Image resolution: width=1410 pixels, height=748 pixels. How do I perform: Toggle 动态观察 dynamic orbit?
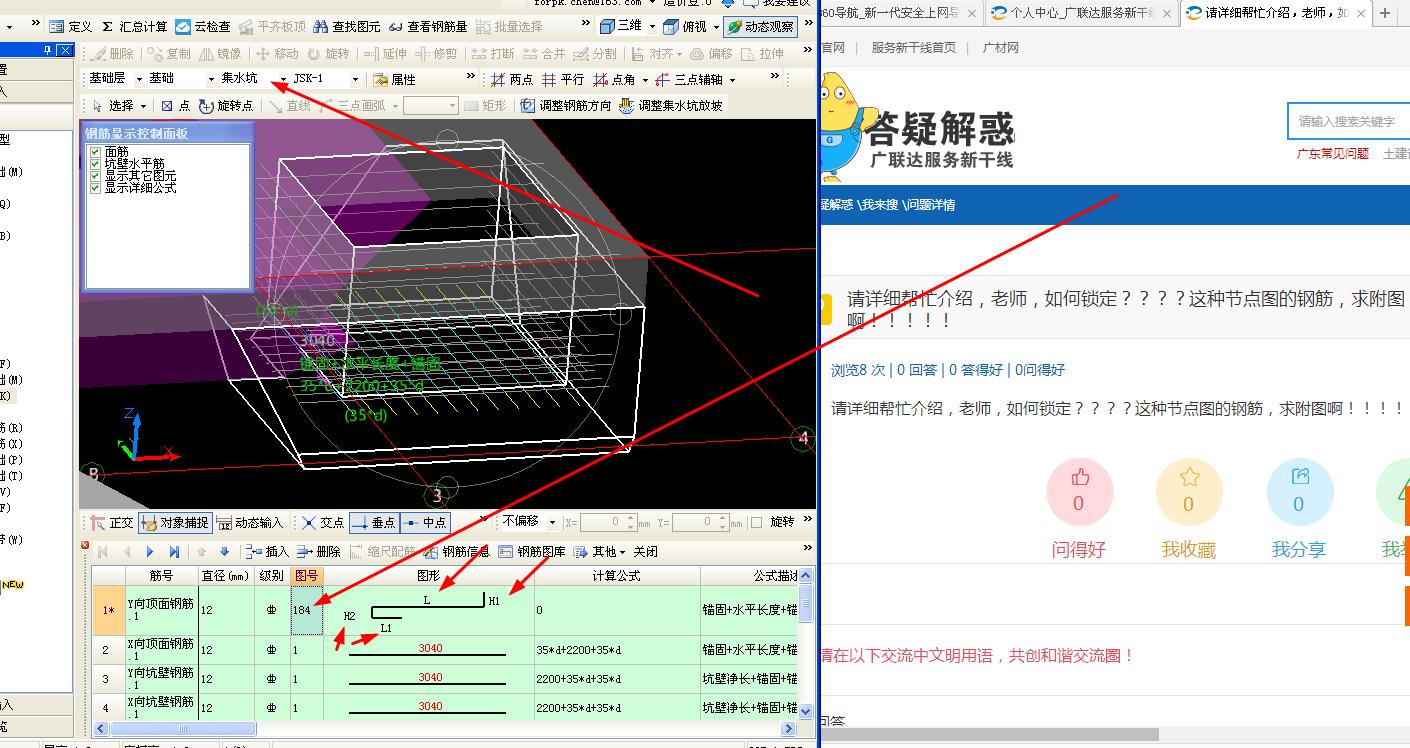click(x=761, y=27)
